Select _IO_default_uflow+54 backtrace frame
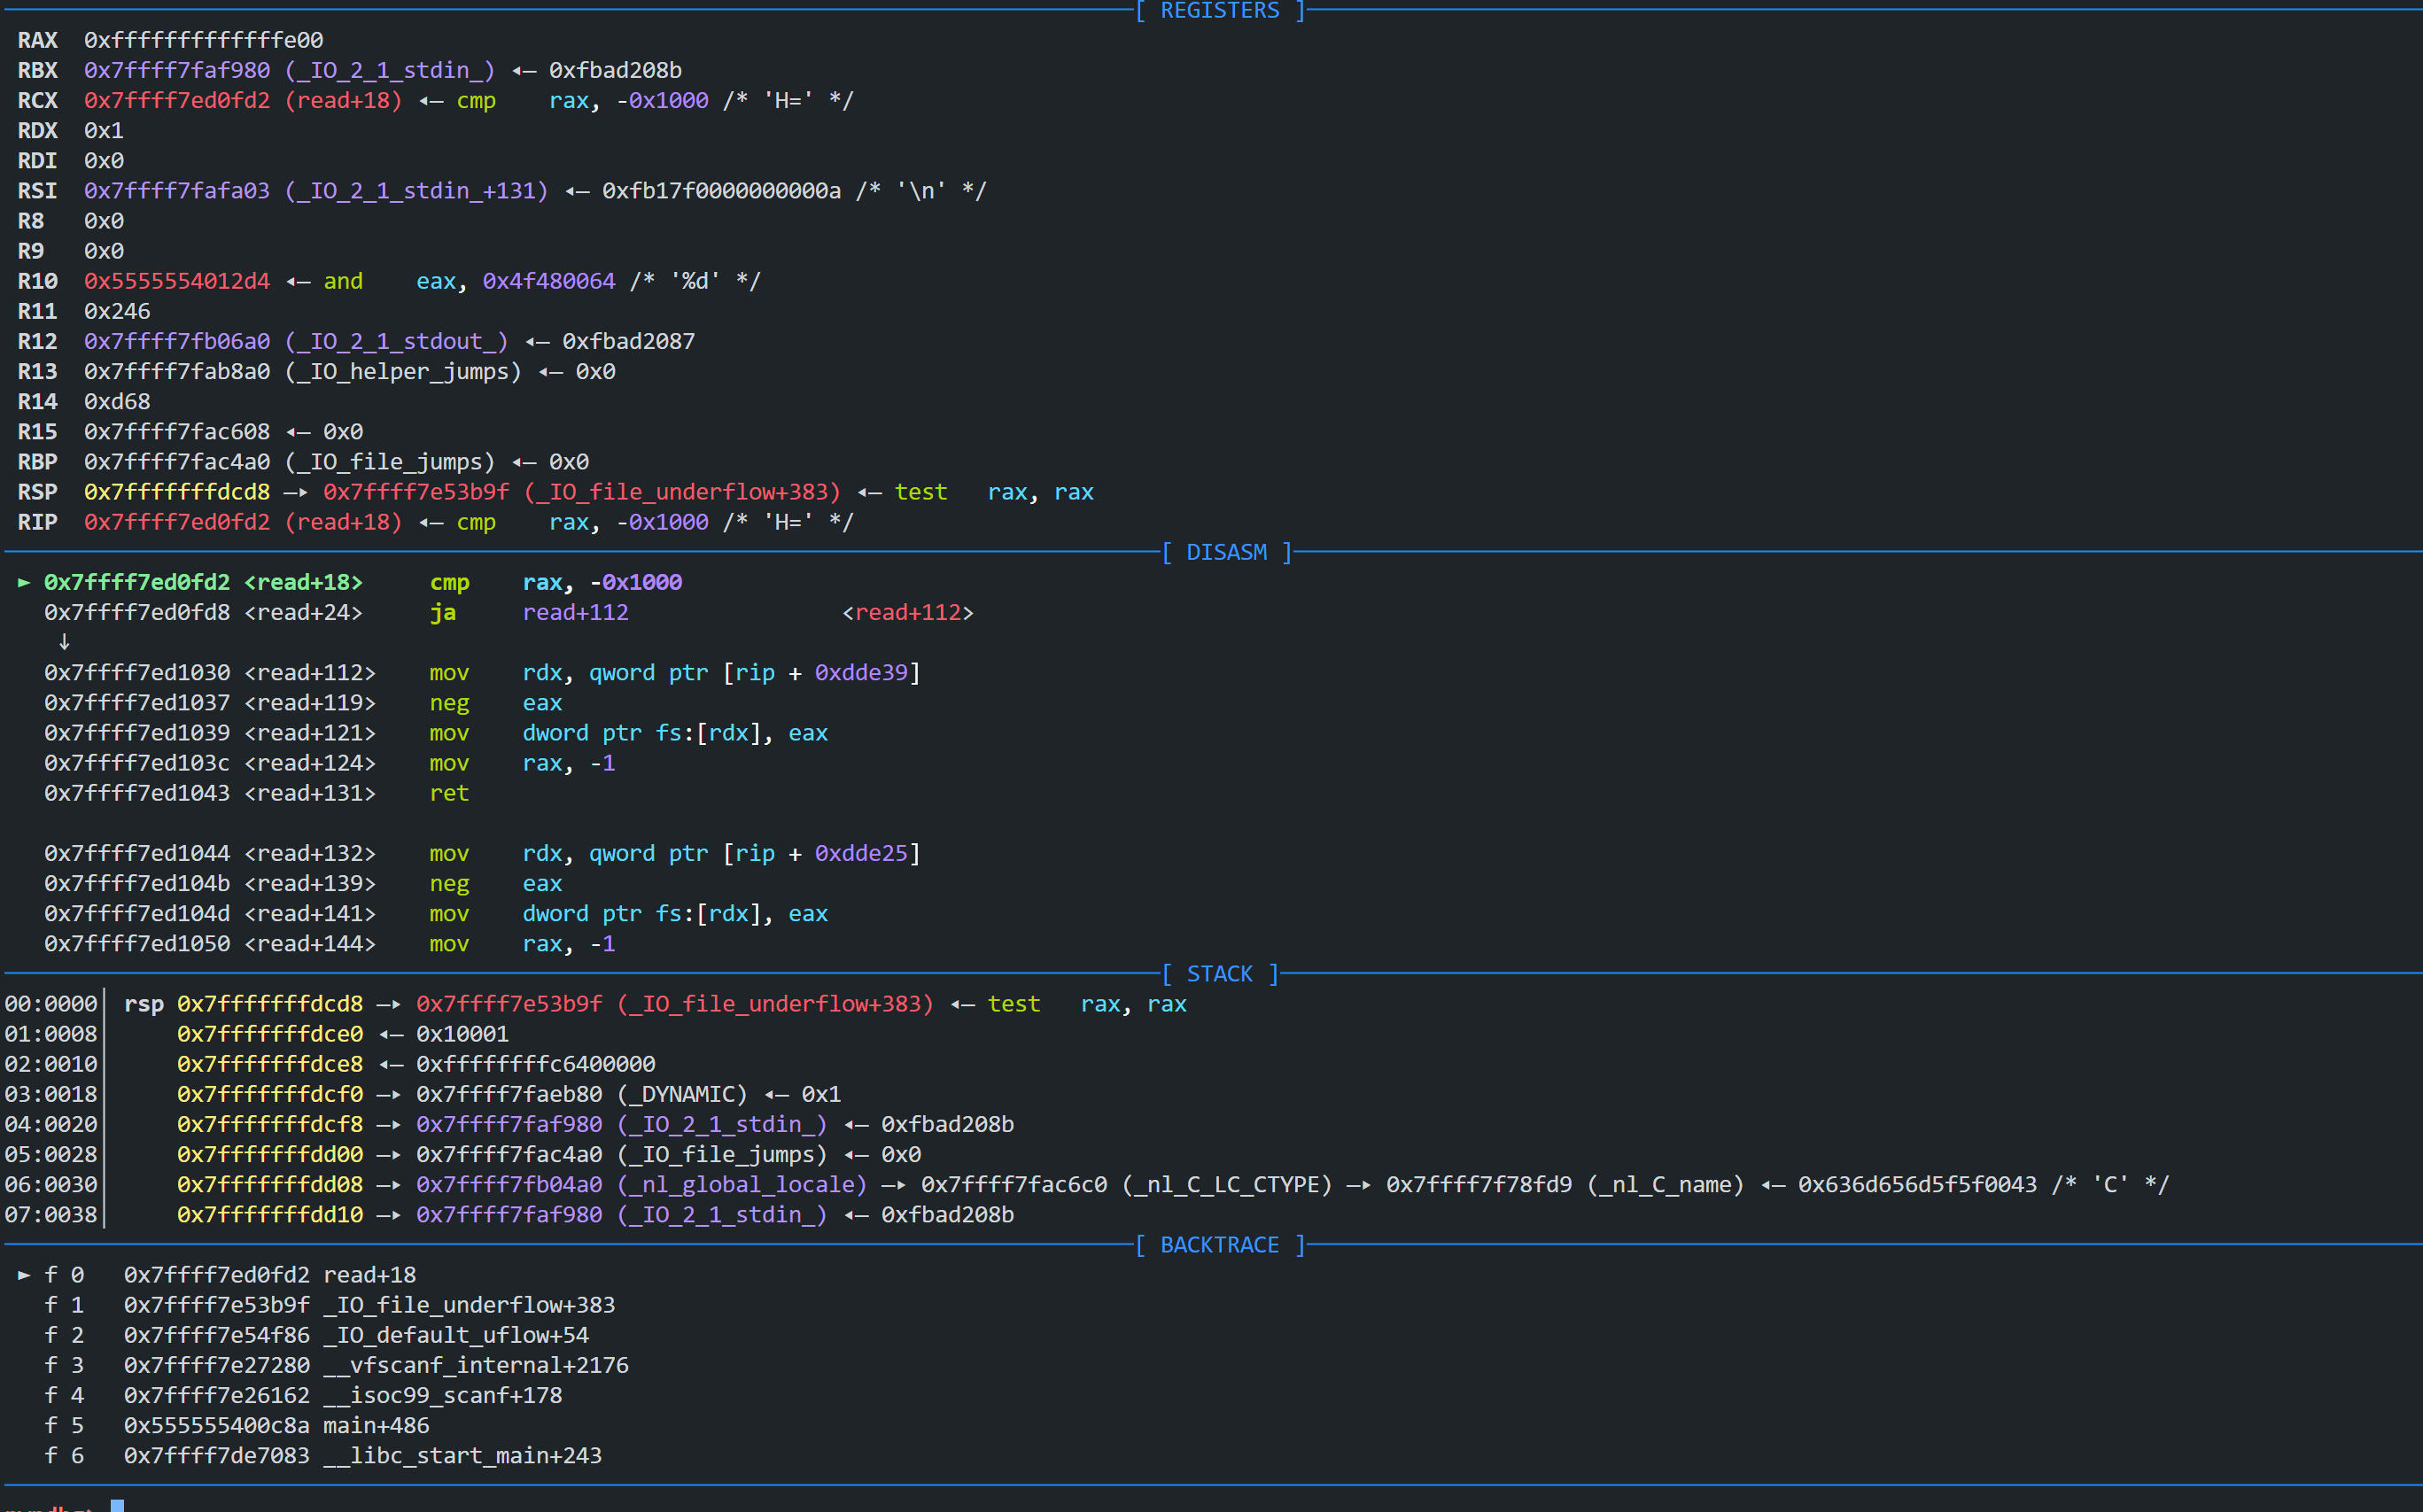The image size is (2423, 1512). (x=456, y=1335)
